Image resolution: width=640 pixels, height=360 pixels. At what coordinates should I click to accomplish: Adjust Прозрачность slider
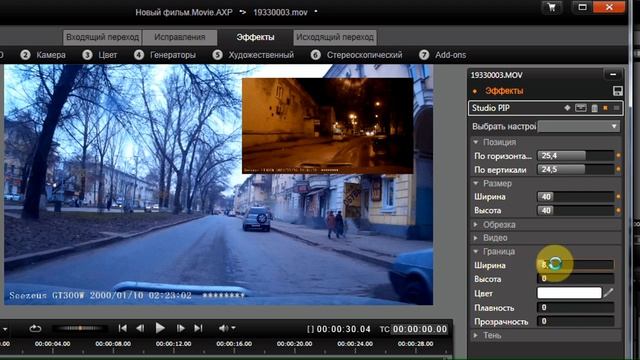tap(576, 321)
